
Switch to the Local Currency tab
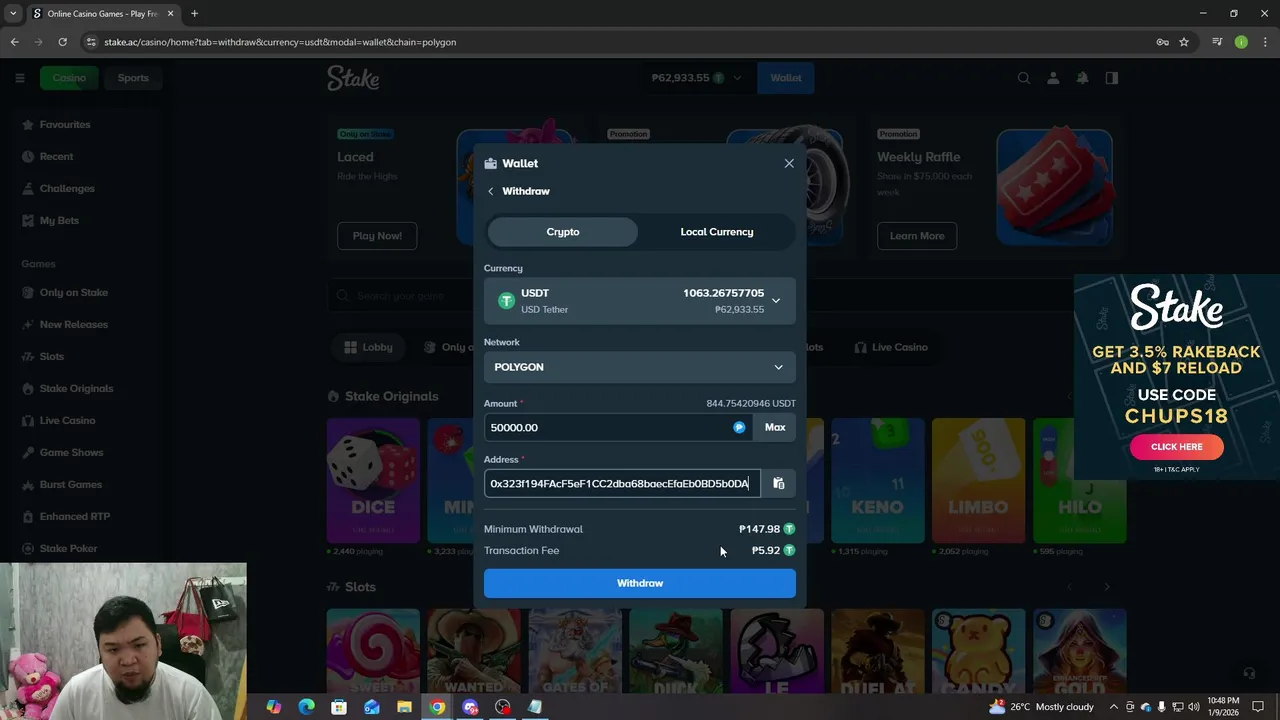[717, 232]
